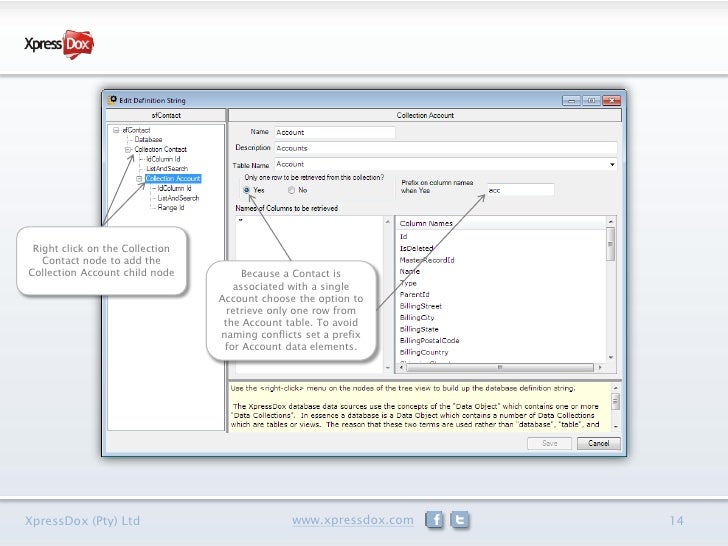Click the help text scrollbar thumb
This screenshot has width=728, height=546.
616,401
